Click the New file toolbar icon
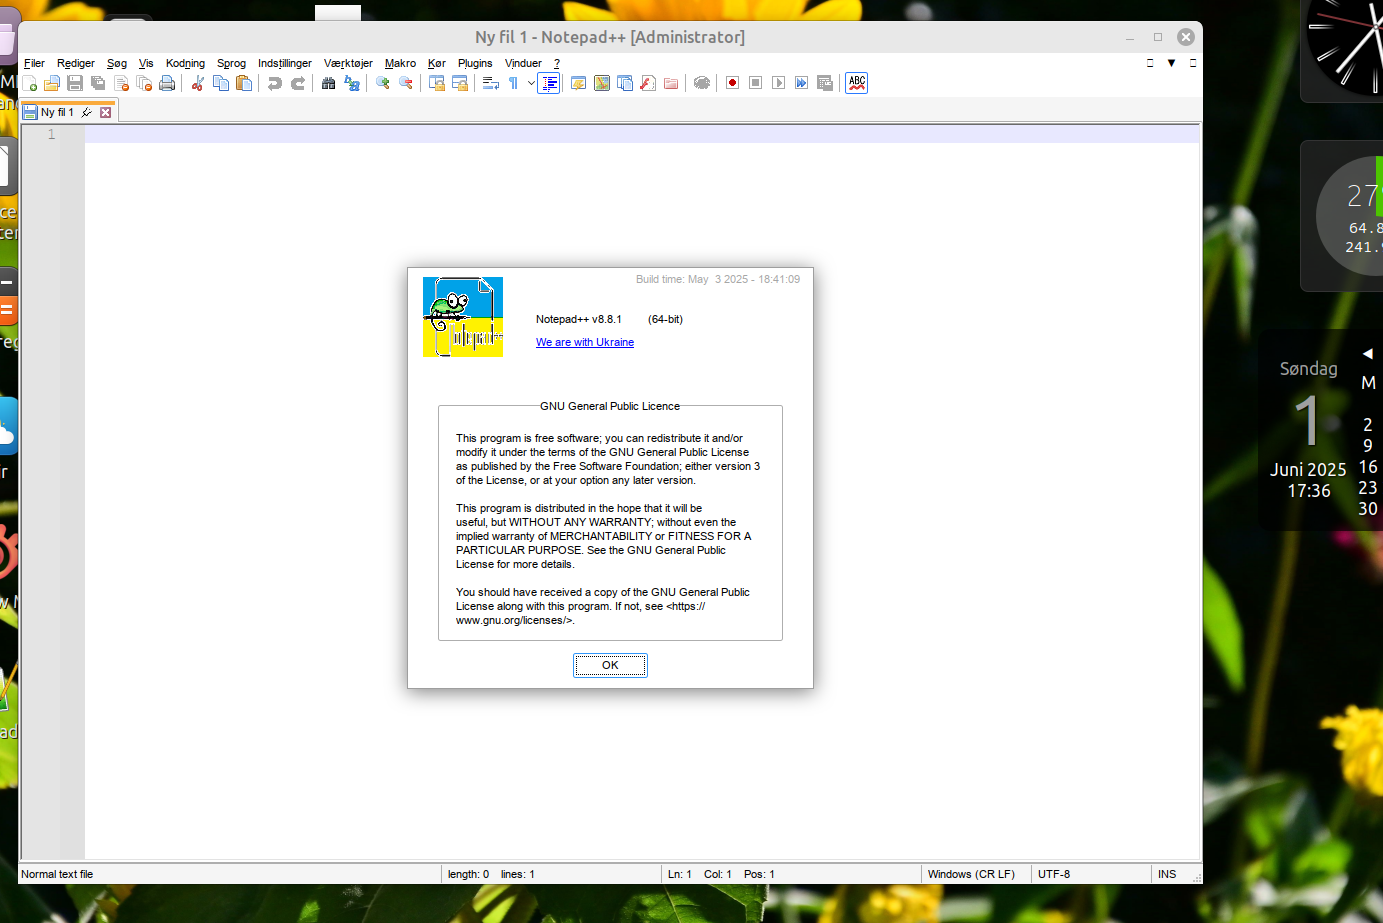1383x923 pixels. [29, 83]
